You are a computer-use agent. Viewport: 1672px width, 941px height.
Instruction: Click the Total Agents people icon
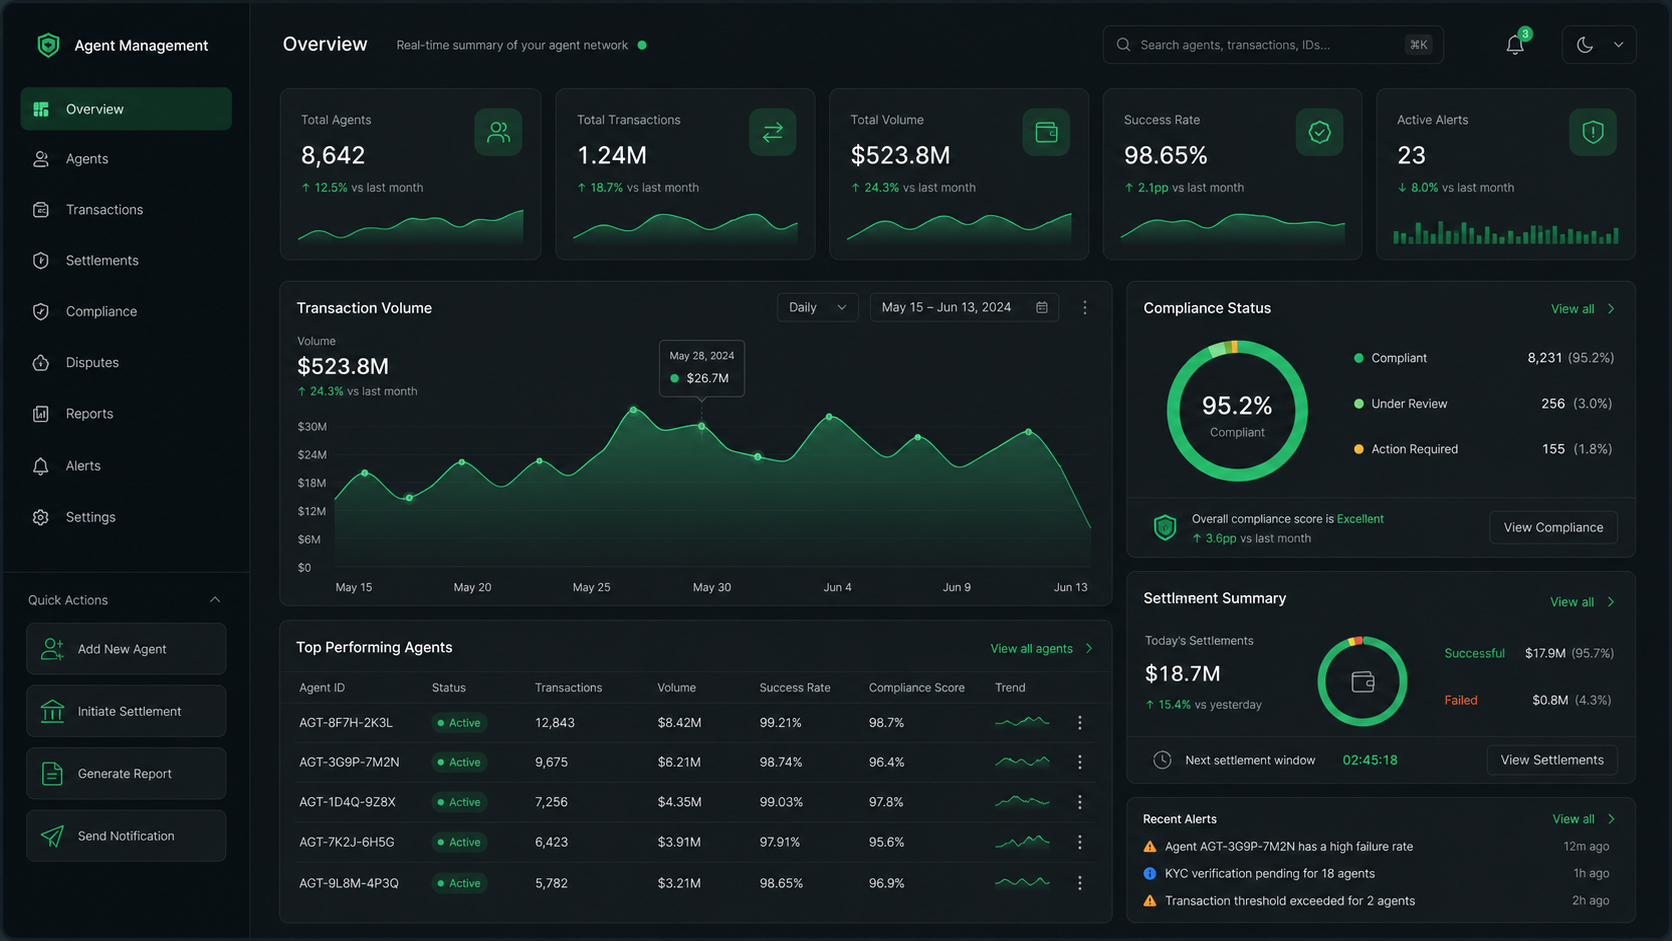click(498, 132)
